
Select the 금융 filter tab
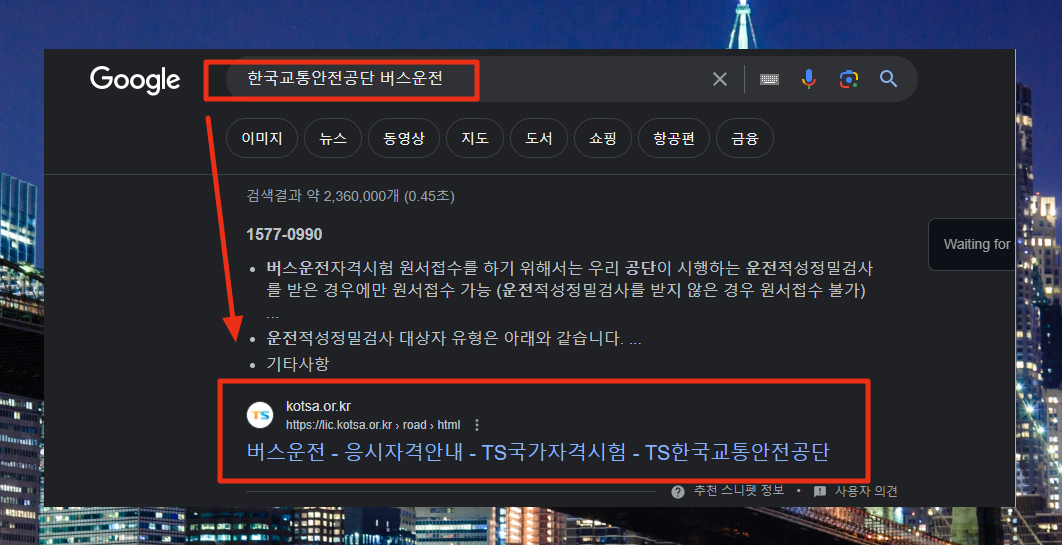[745, 138]
